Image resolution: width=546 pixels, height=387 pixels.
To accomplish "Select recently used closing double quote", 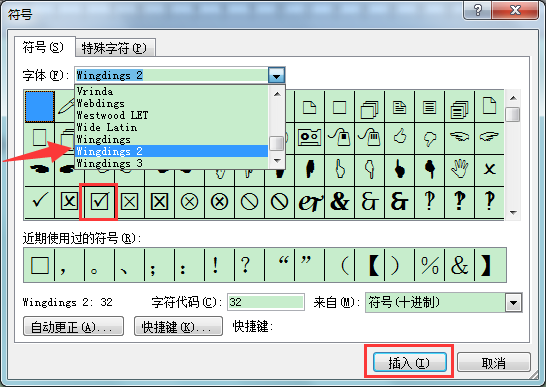I will pyautogui.click(x=310, y=265).
